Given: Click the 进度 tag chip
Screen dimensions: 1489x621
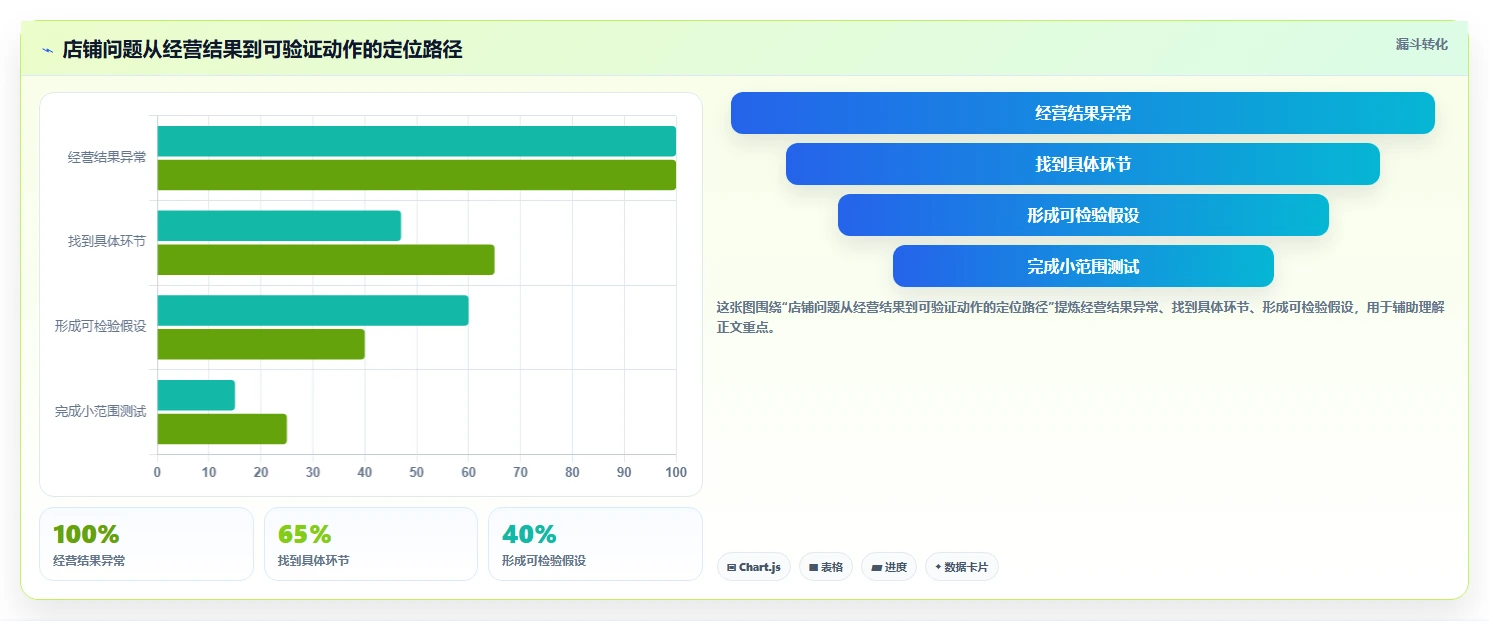Looking at the screenshot, I should [x=889, y=567].
